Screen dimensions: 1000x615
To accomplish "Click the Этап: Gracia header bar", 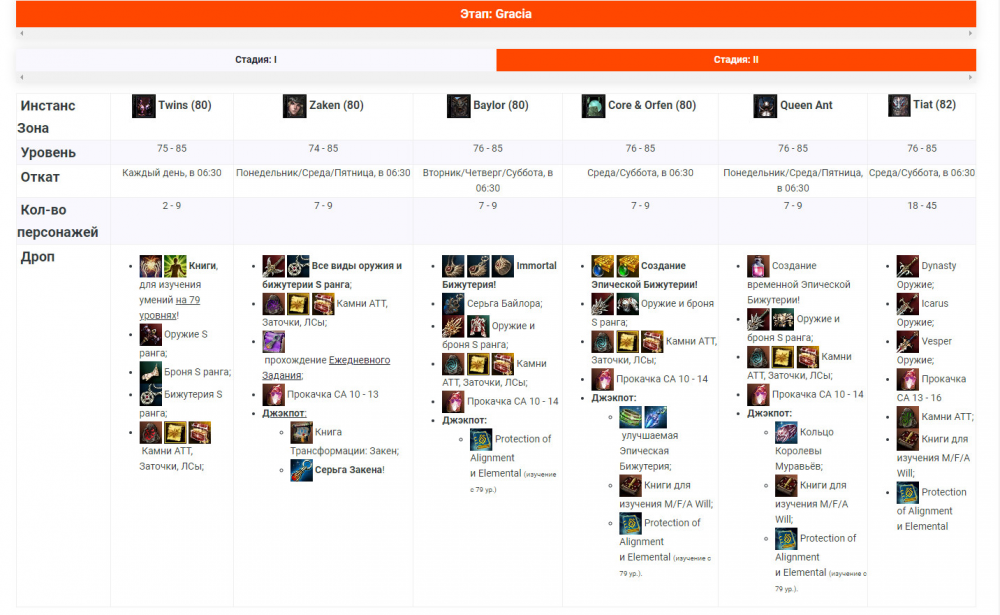I will coord(500,14).
